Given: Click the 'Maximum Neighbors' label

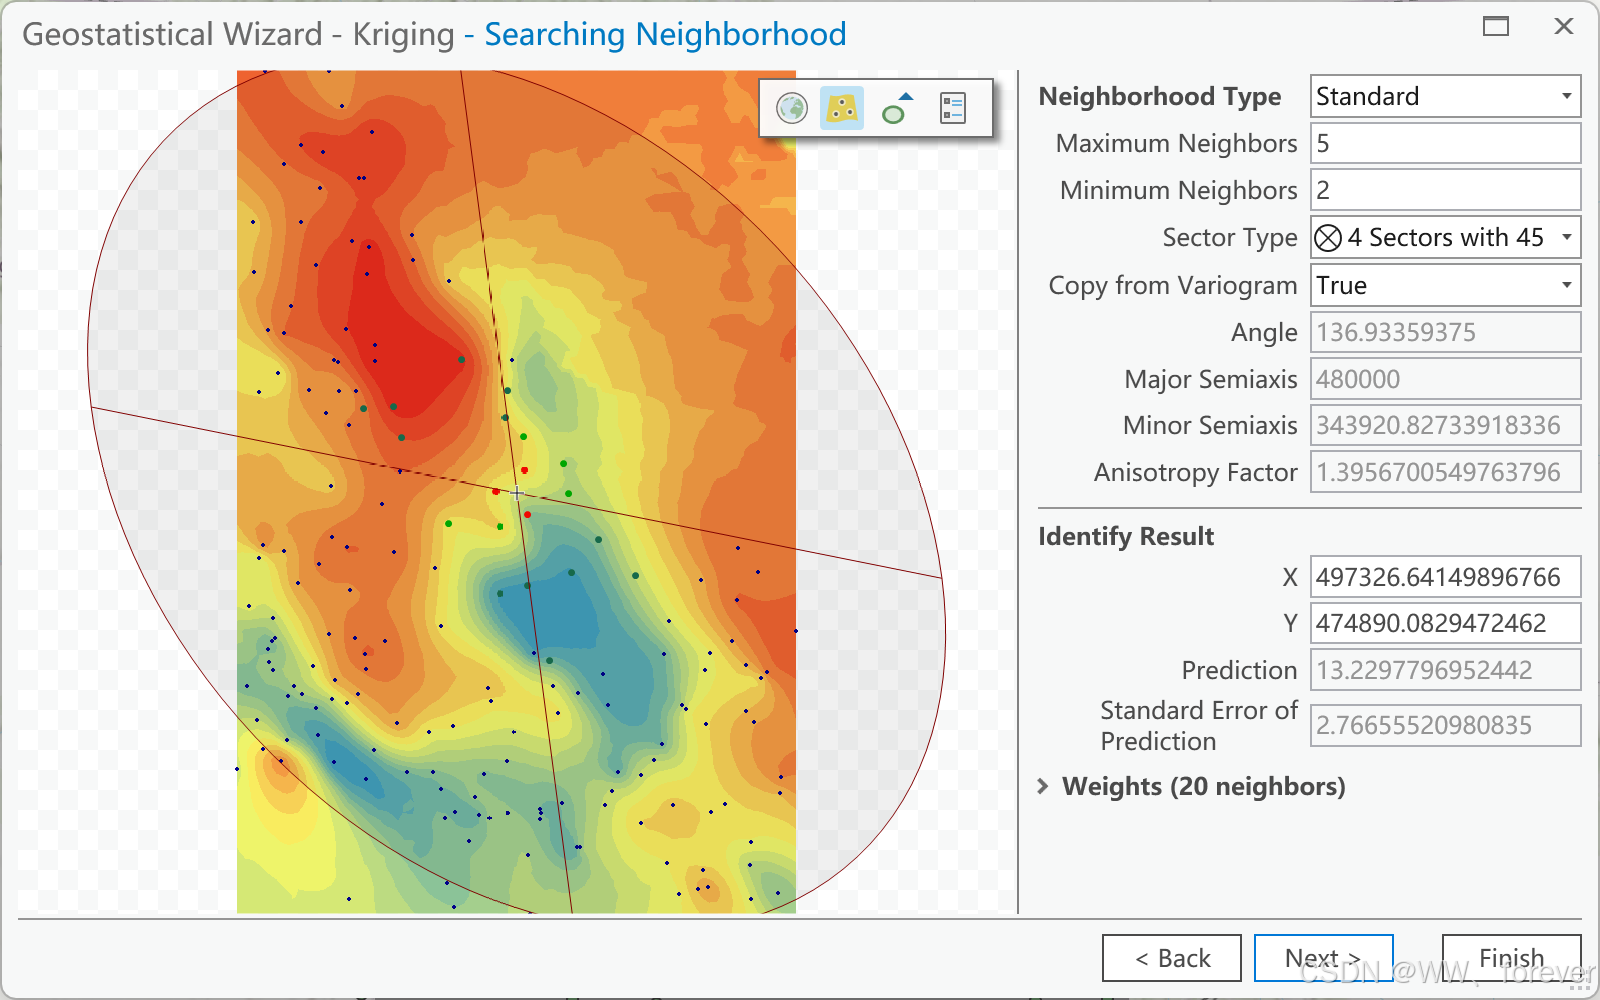Looking at the screenshot, I should [x=1176, y=143].
